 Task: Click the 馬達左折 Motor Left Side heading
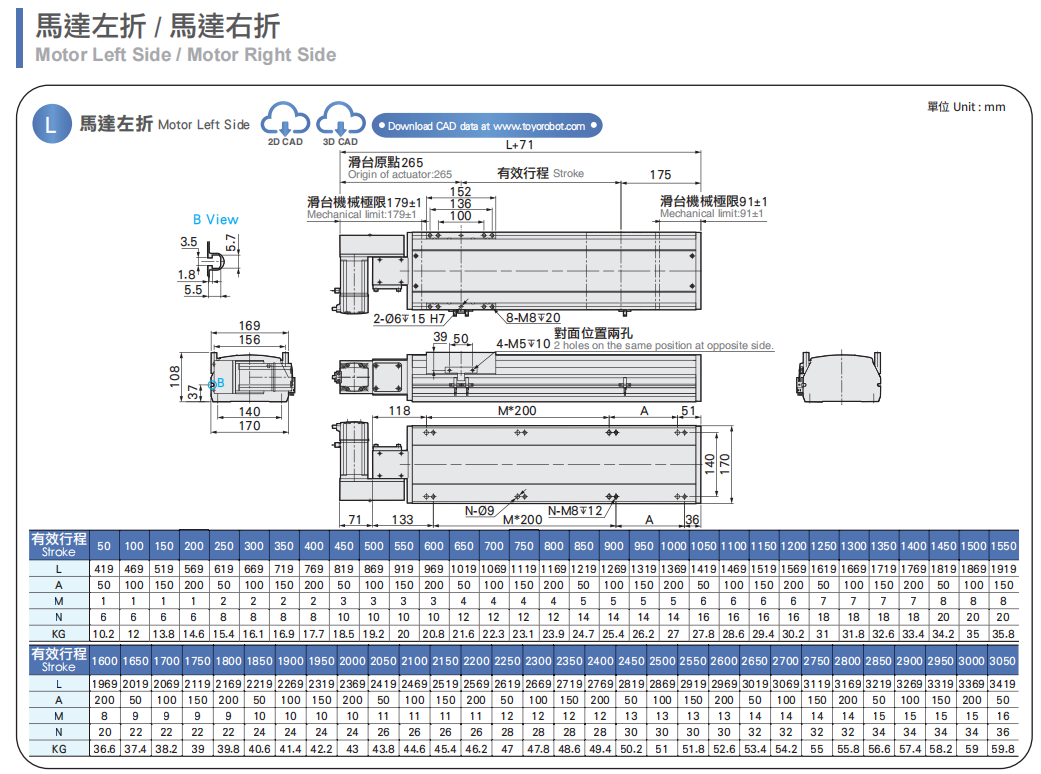164,124
